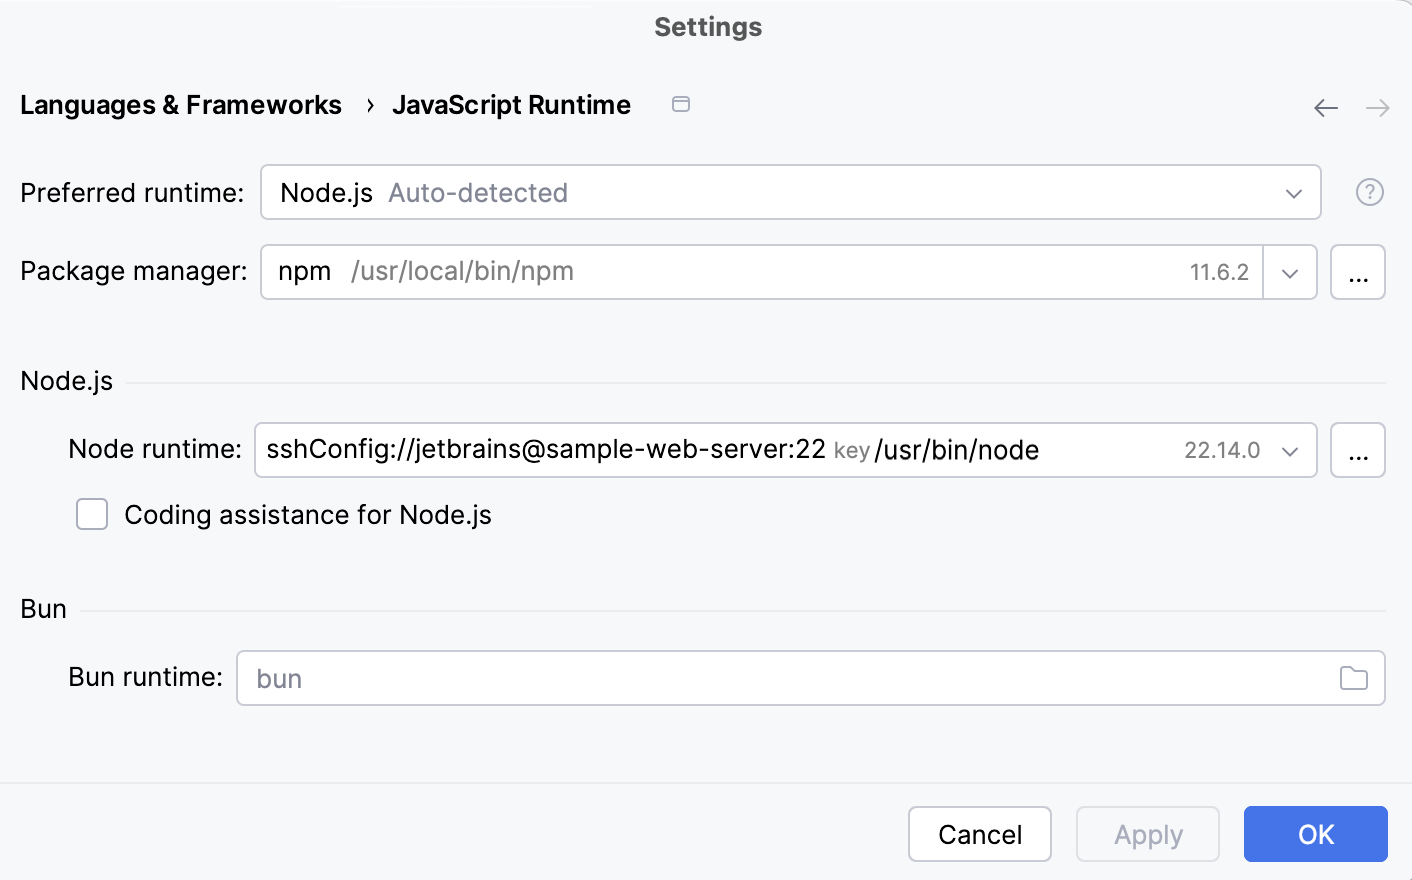Click the ellipsis button next to Package manager

click(x=1358, y=272)
